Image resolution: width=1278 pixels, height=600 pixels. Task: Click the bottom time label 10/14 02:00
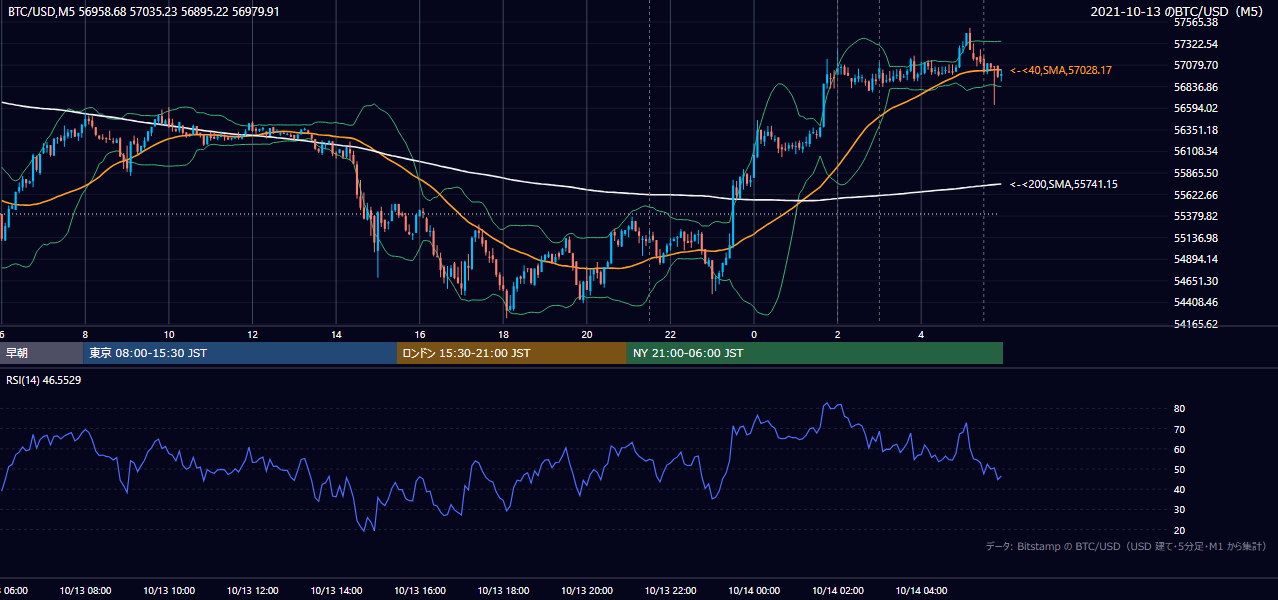point(837,591)
